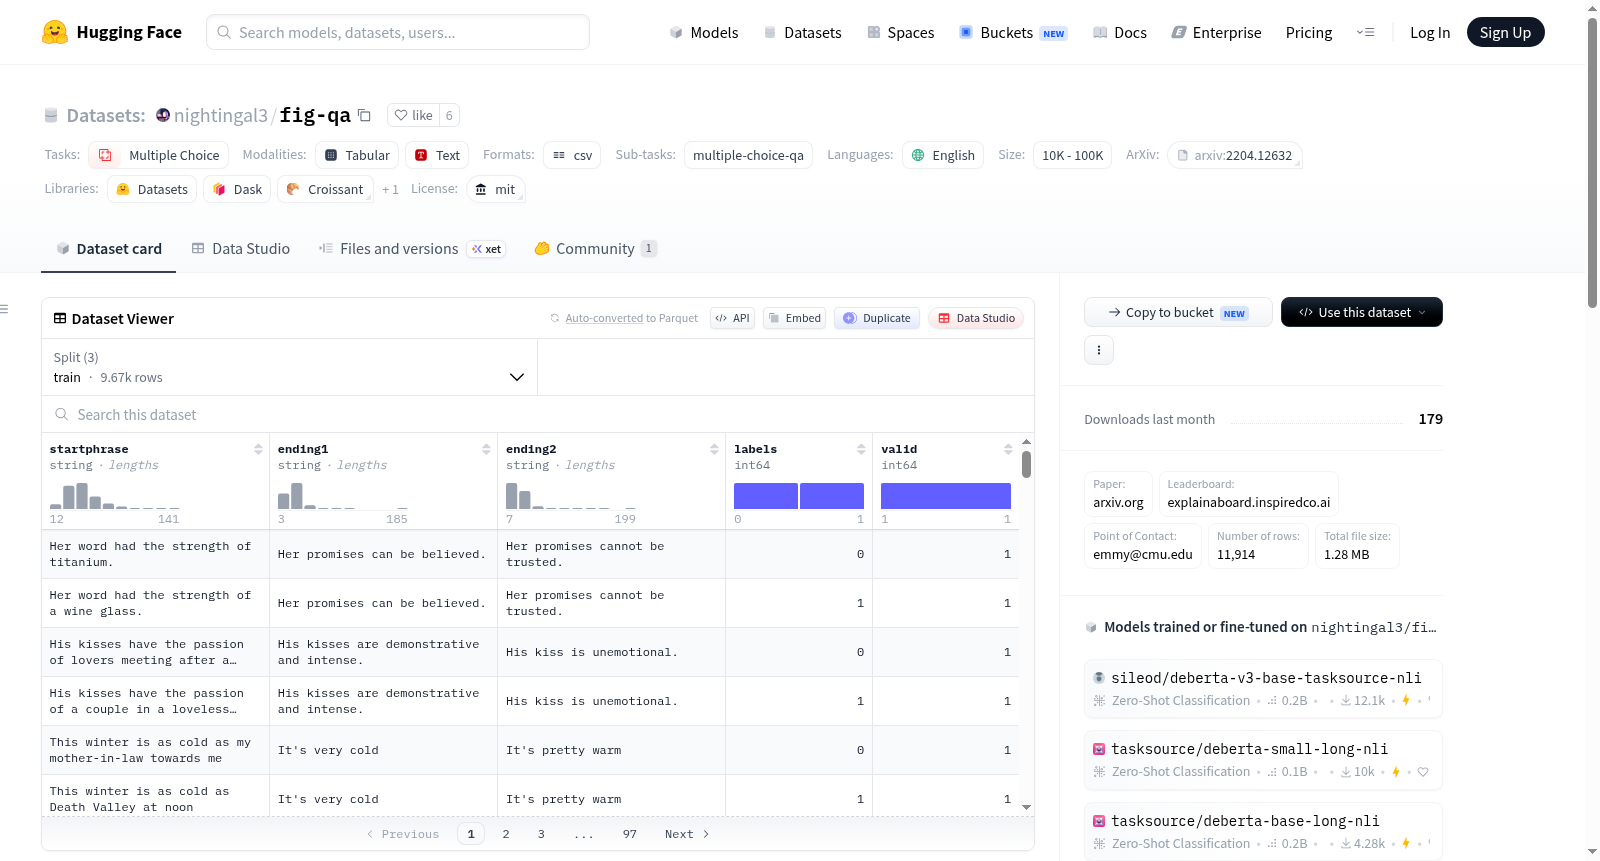Copy dataset name with the copy icon
The width and height of the screenshot is (1600, 861).
tap(364, 115)
